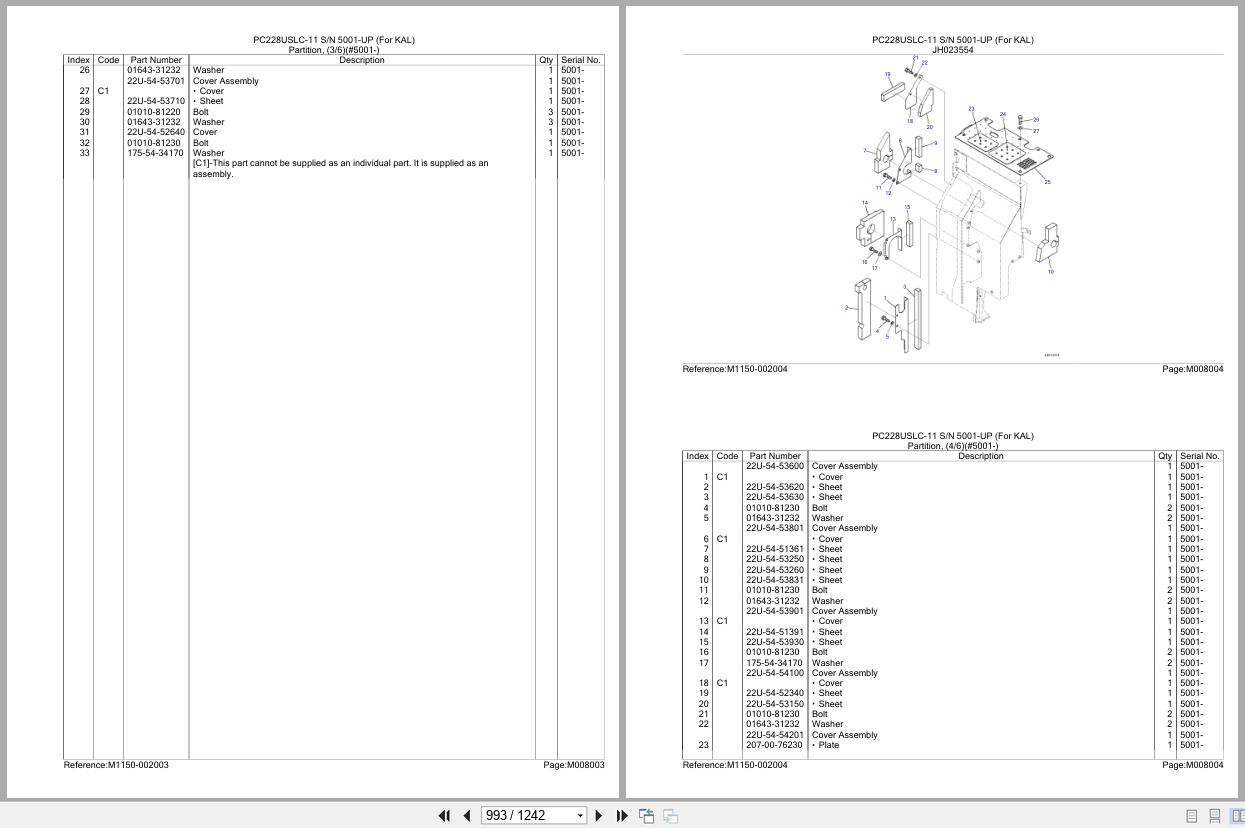Click the exploded parts diagram JH023554
The height and width of the screenshot is (828, 1245).
(952, 208)
